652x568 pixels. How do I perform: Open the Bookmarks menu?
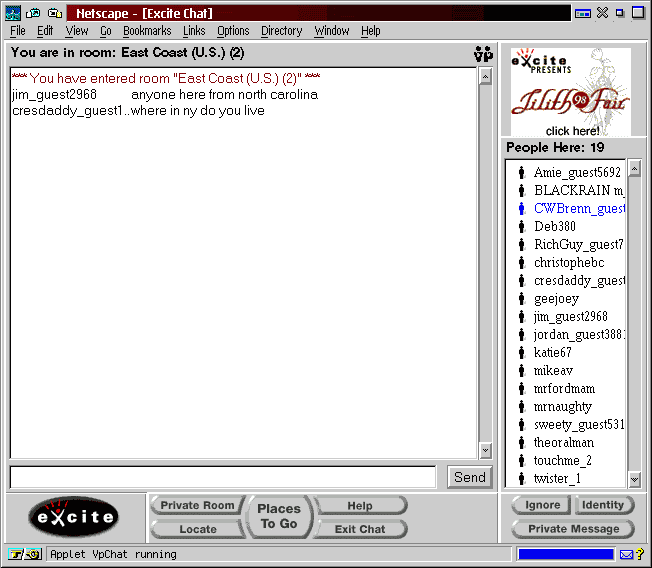click(x=147, y=31)
